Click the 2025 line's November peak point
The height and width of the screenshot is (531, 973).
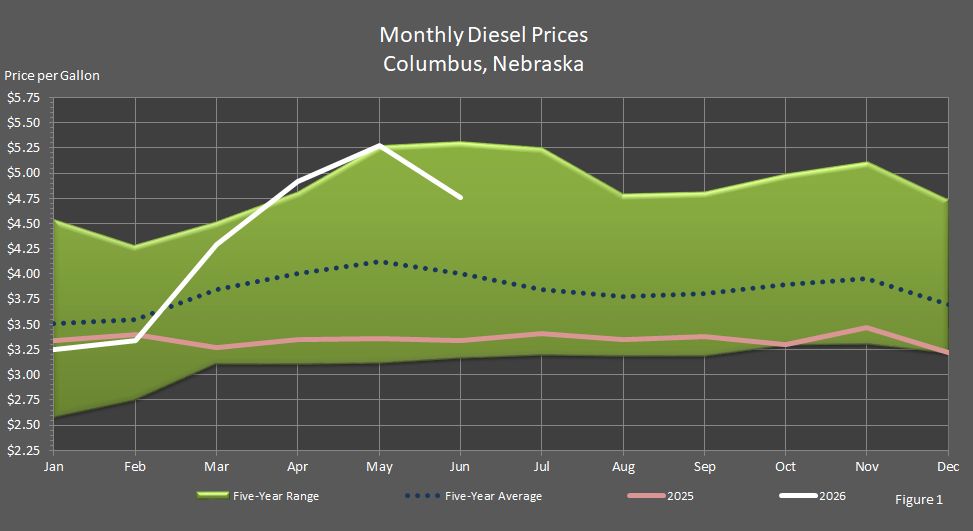coord(866,328)
